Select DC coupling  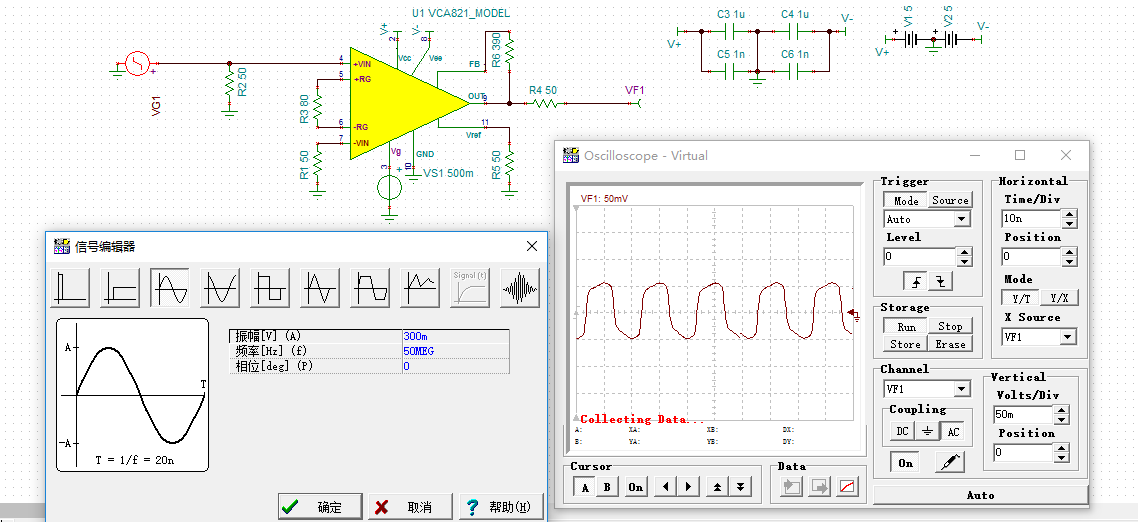pos(901,431)
